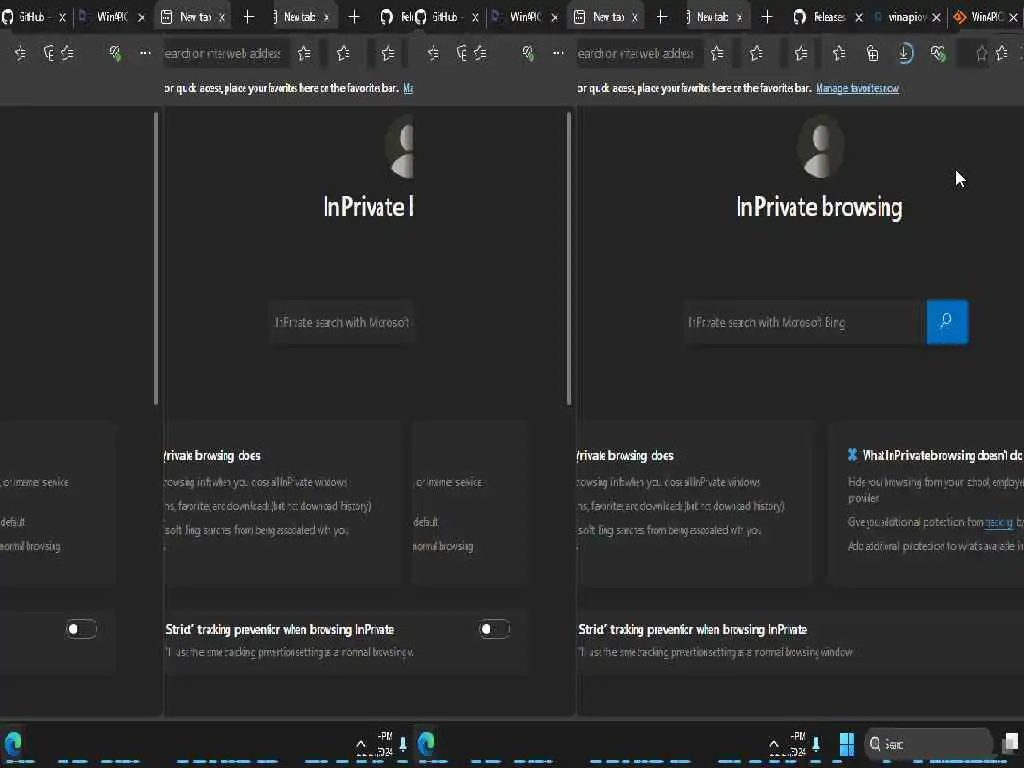This screenshot has width=1024, height=768.
Task: Close the Releases GitHub tab
Action: pyautogui.click(x=859, y=17)
